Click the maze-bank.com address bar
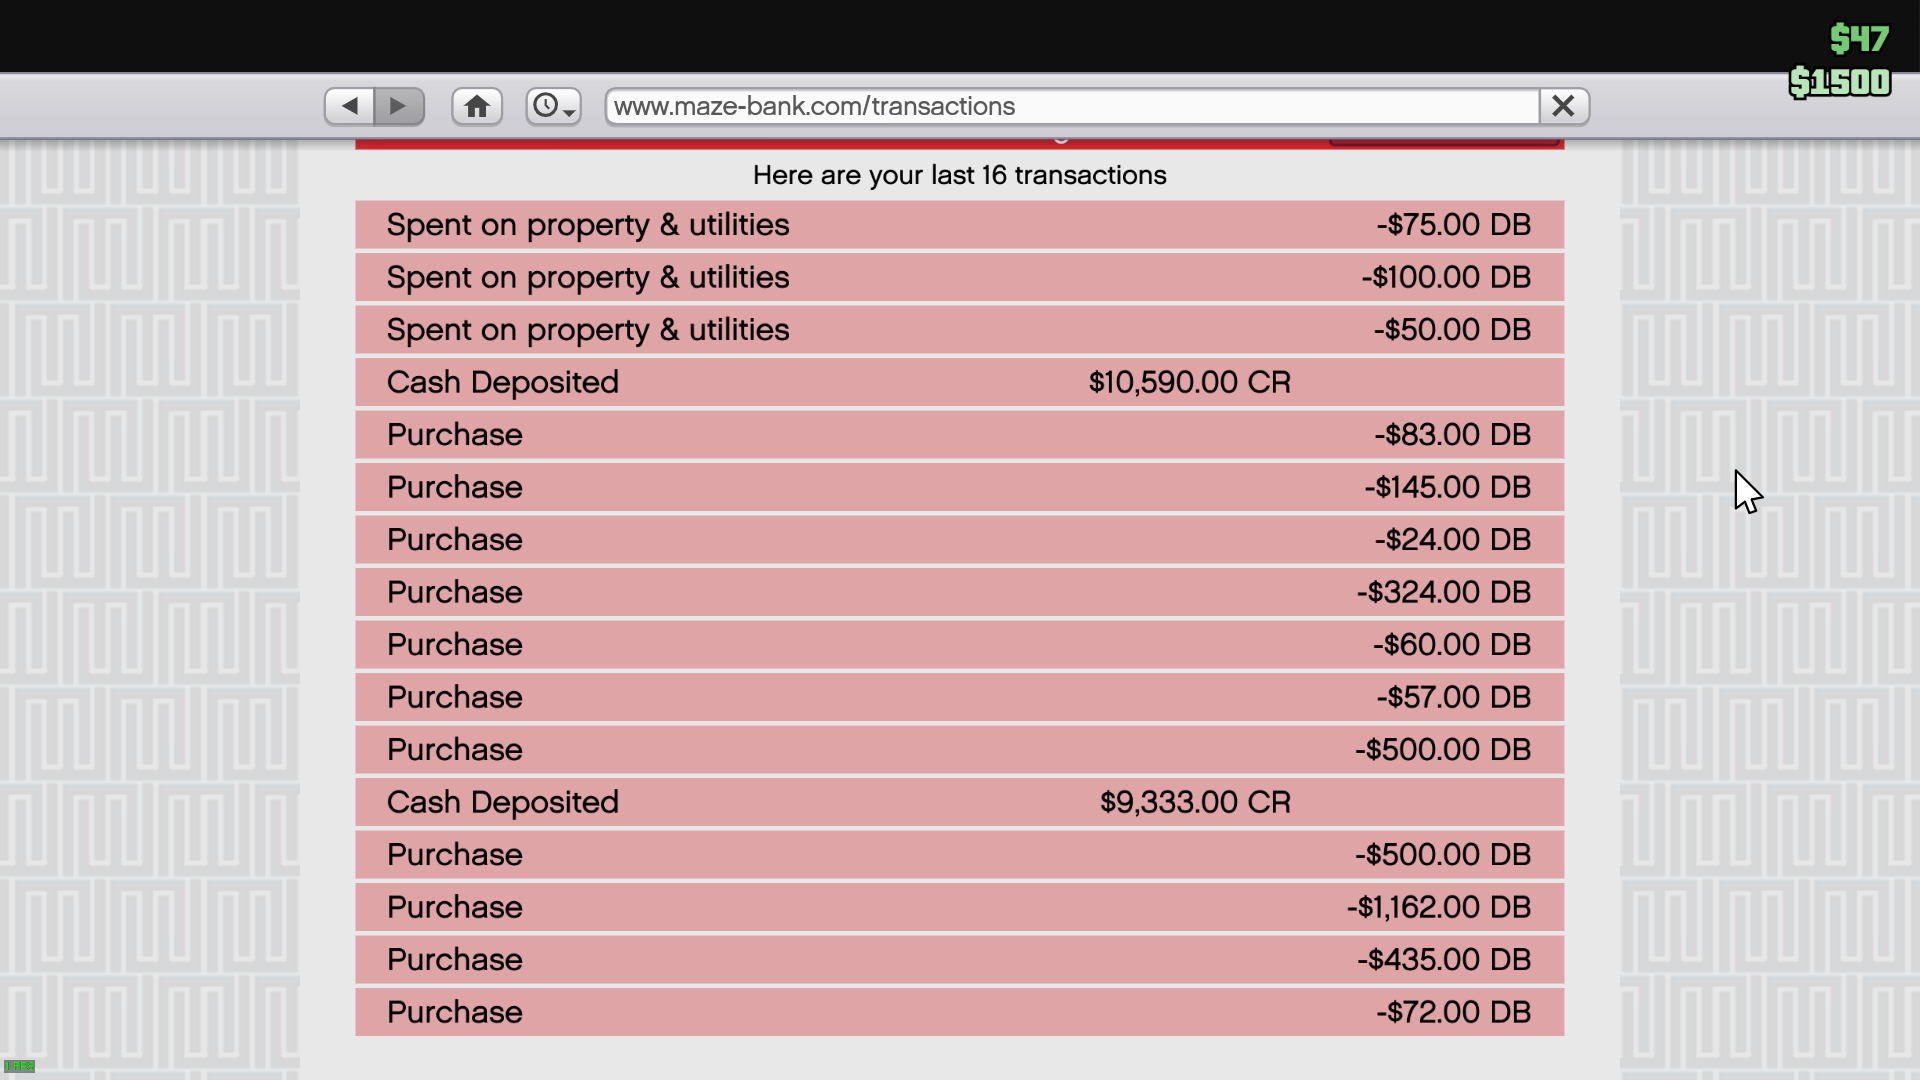This screenshot has width=1920, height=1080. point(1070,106)
